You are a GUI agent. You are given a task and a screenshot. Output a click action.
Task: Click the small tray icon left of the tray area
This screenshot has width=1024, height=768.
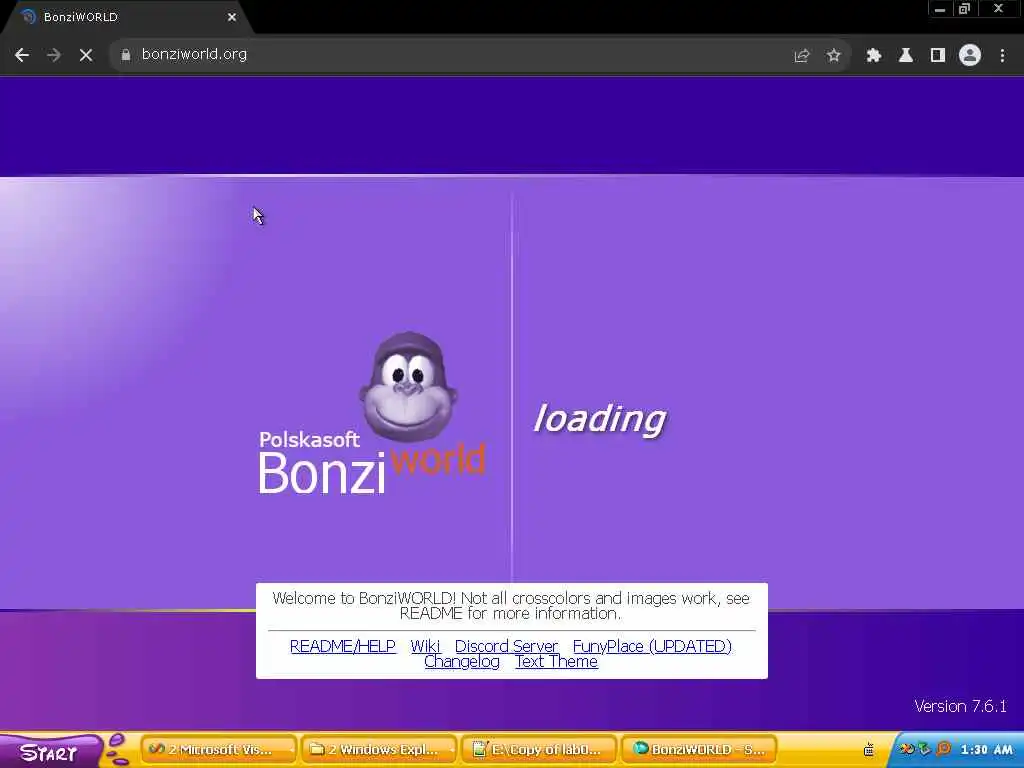[869, 750]
